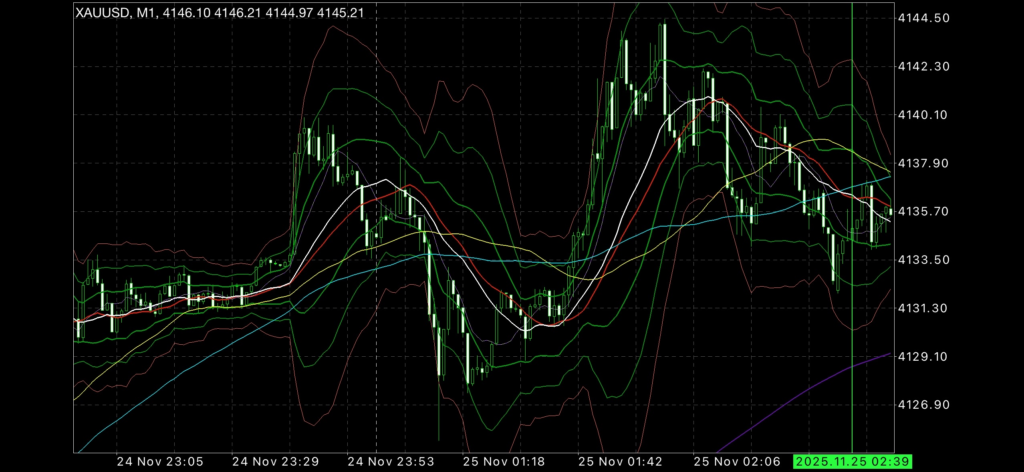Click the 4126.90 price axis label

(x=924, y=405)
